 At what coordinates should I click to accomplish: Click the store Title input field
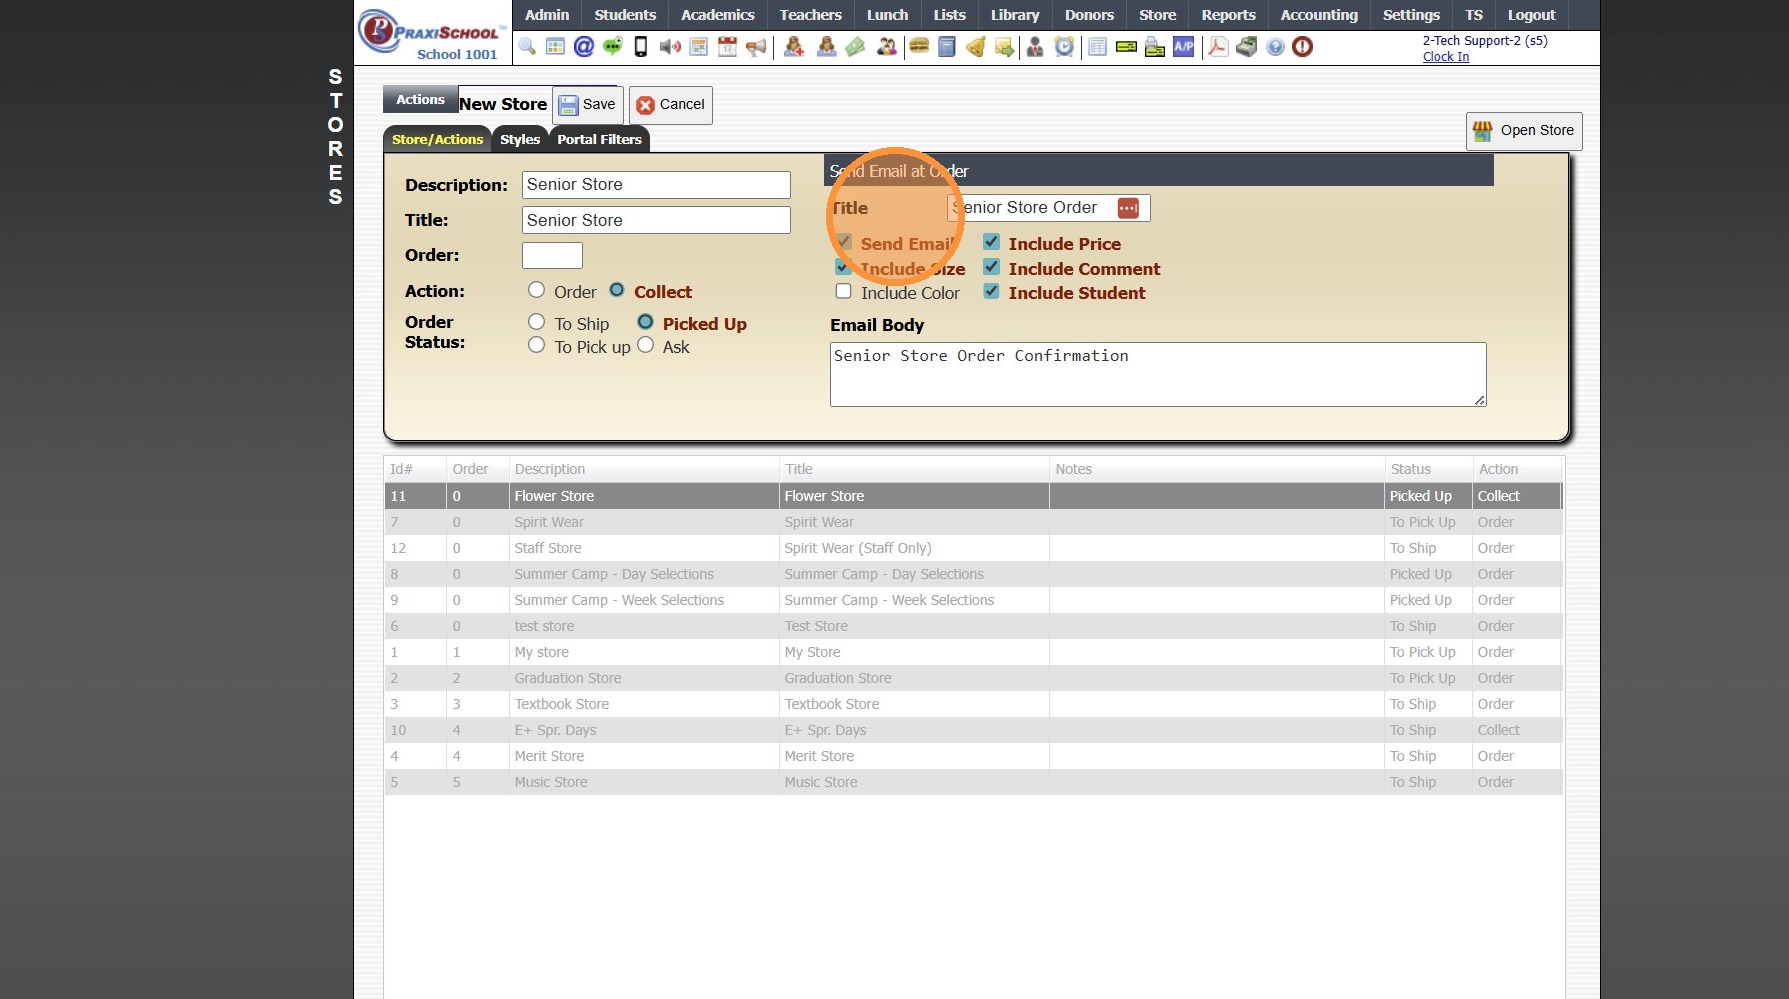656,220
